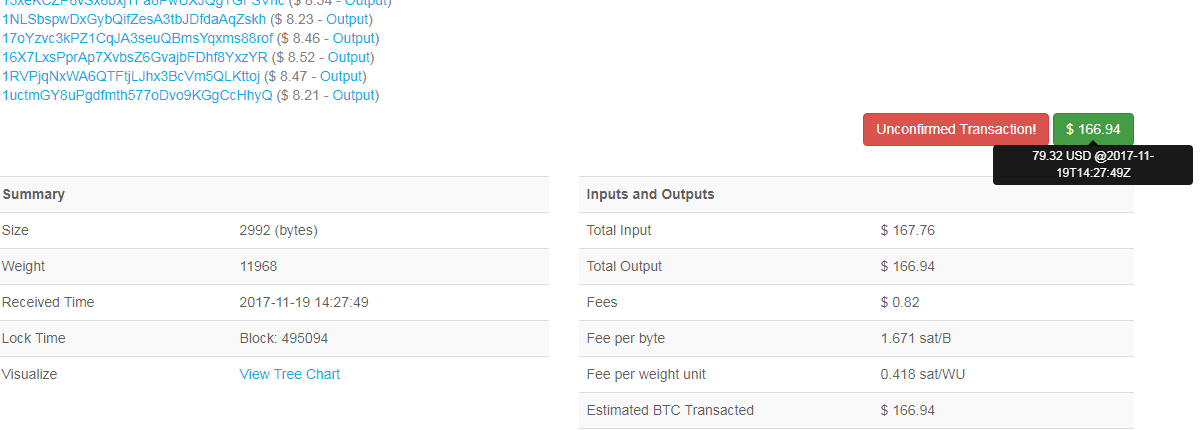Follow the Output link beside $ 8.52

pyautogui.click(x=350, y=57)
